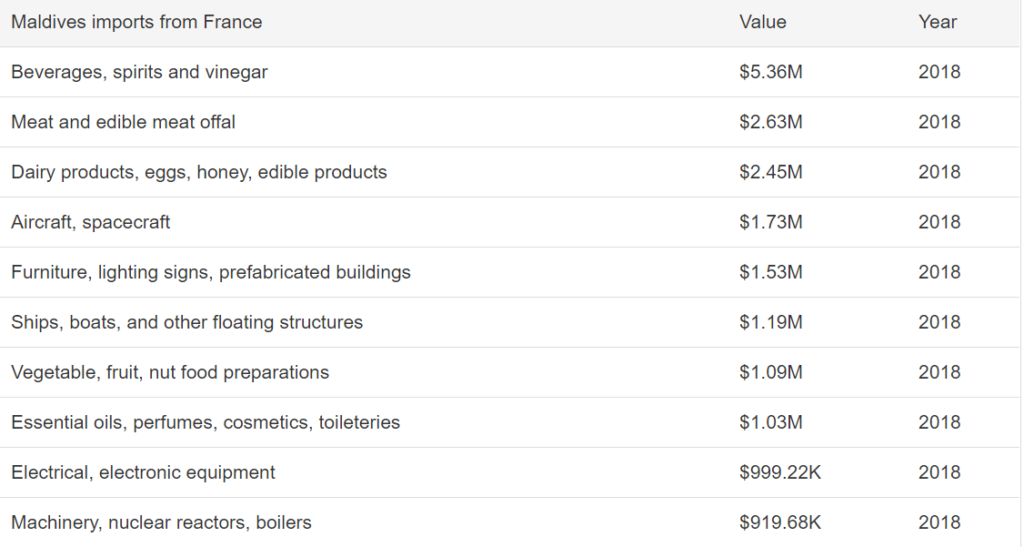Open Vegetable, fruit, nut food preparations

[x=170, y=373]
